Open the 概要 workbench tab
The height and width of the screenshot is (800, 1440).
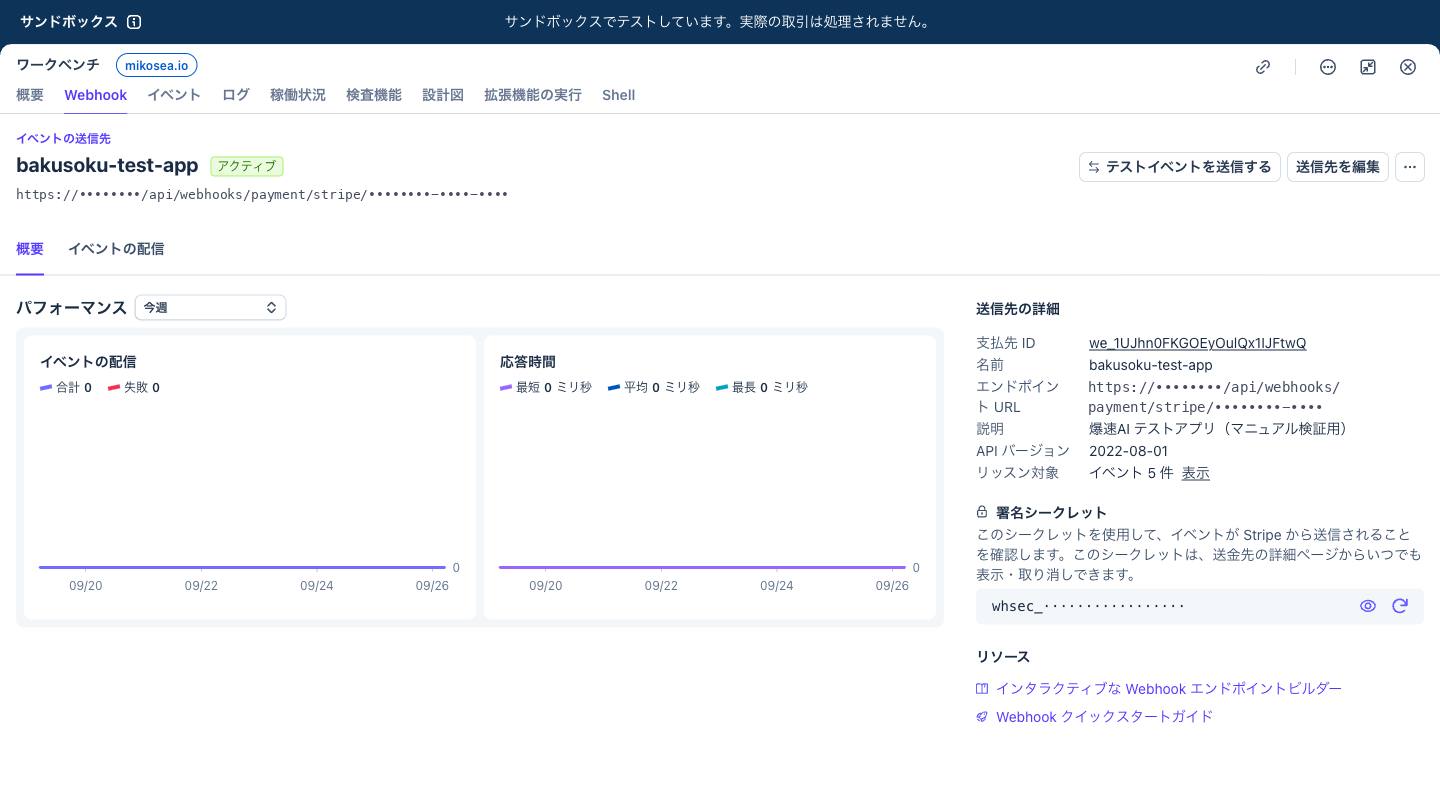click(x=30, y=95)
